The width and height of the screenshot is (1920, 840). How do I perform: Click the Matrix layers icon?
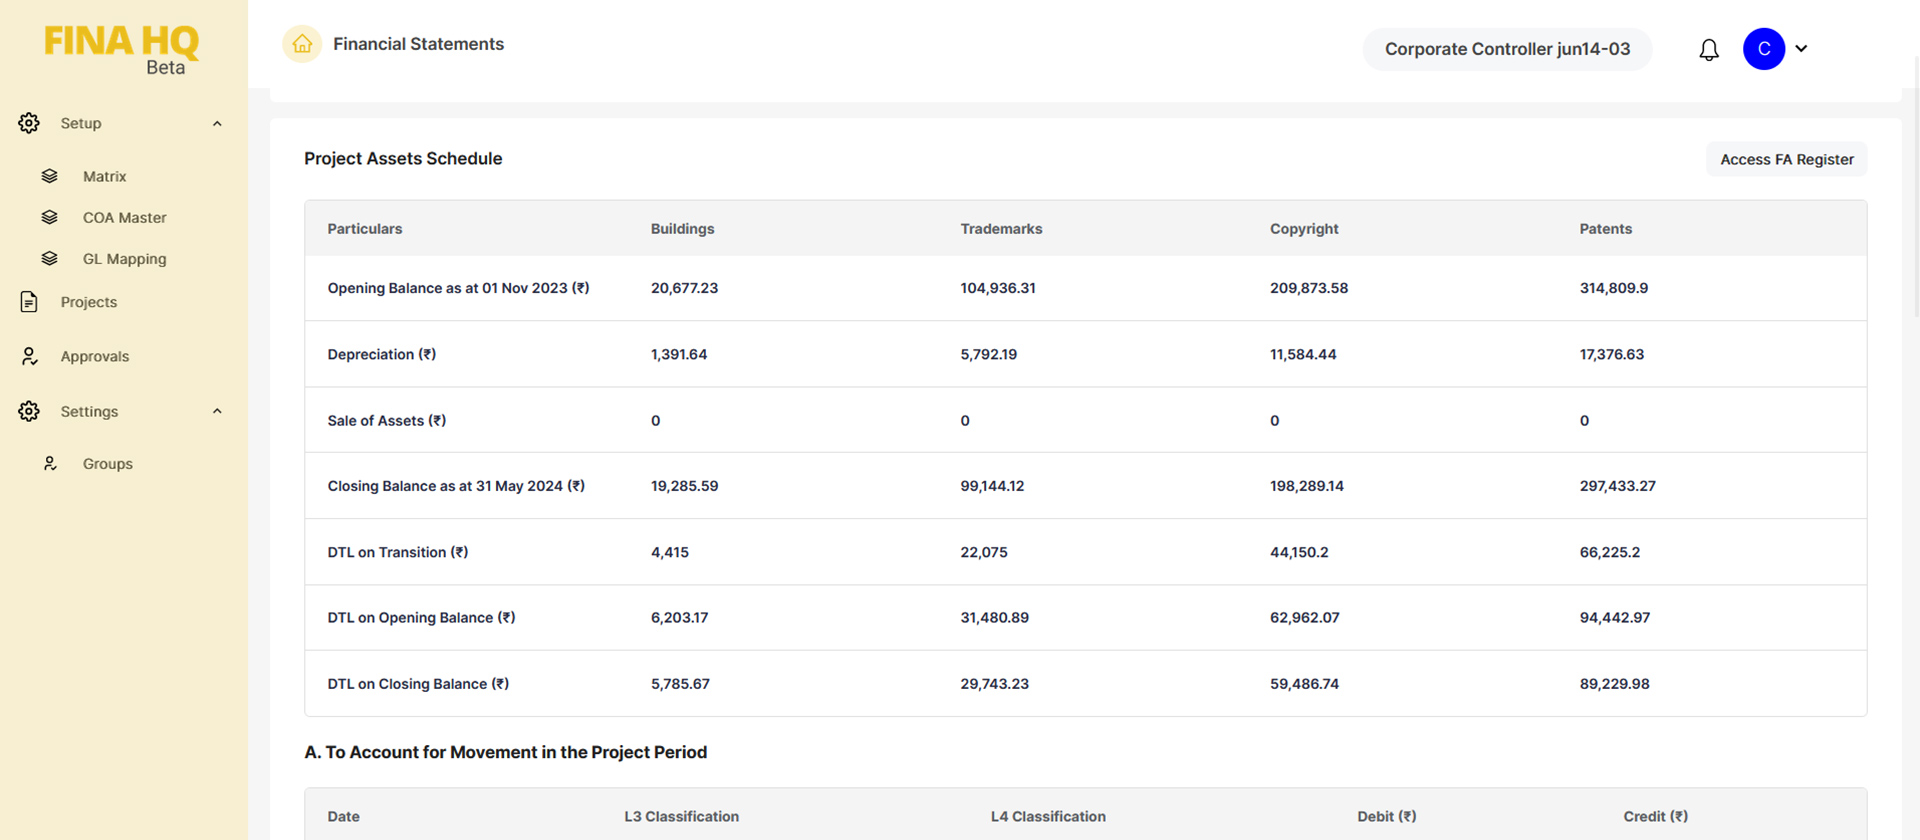click(x=49, y=176)
